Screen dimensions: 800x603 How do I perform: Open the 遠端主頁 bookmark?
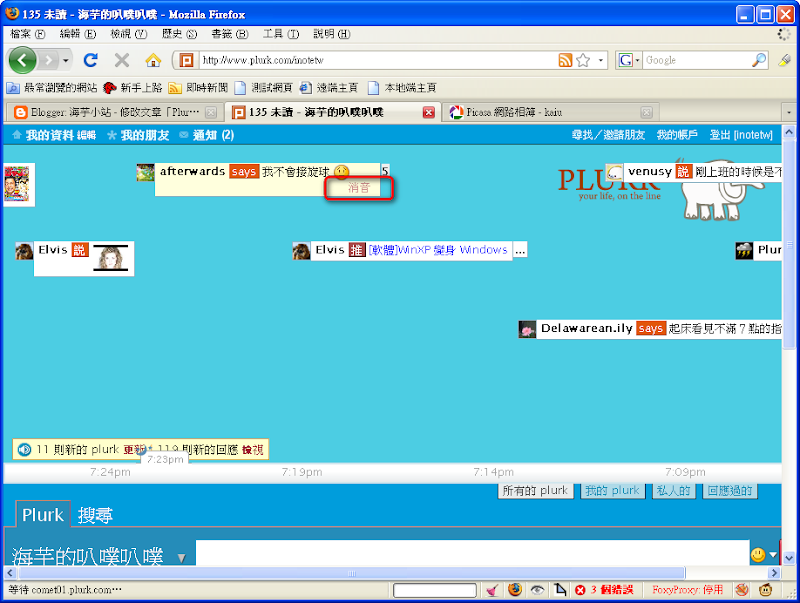329,88
